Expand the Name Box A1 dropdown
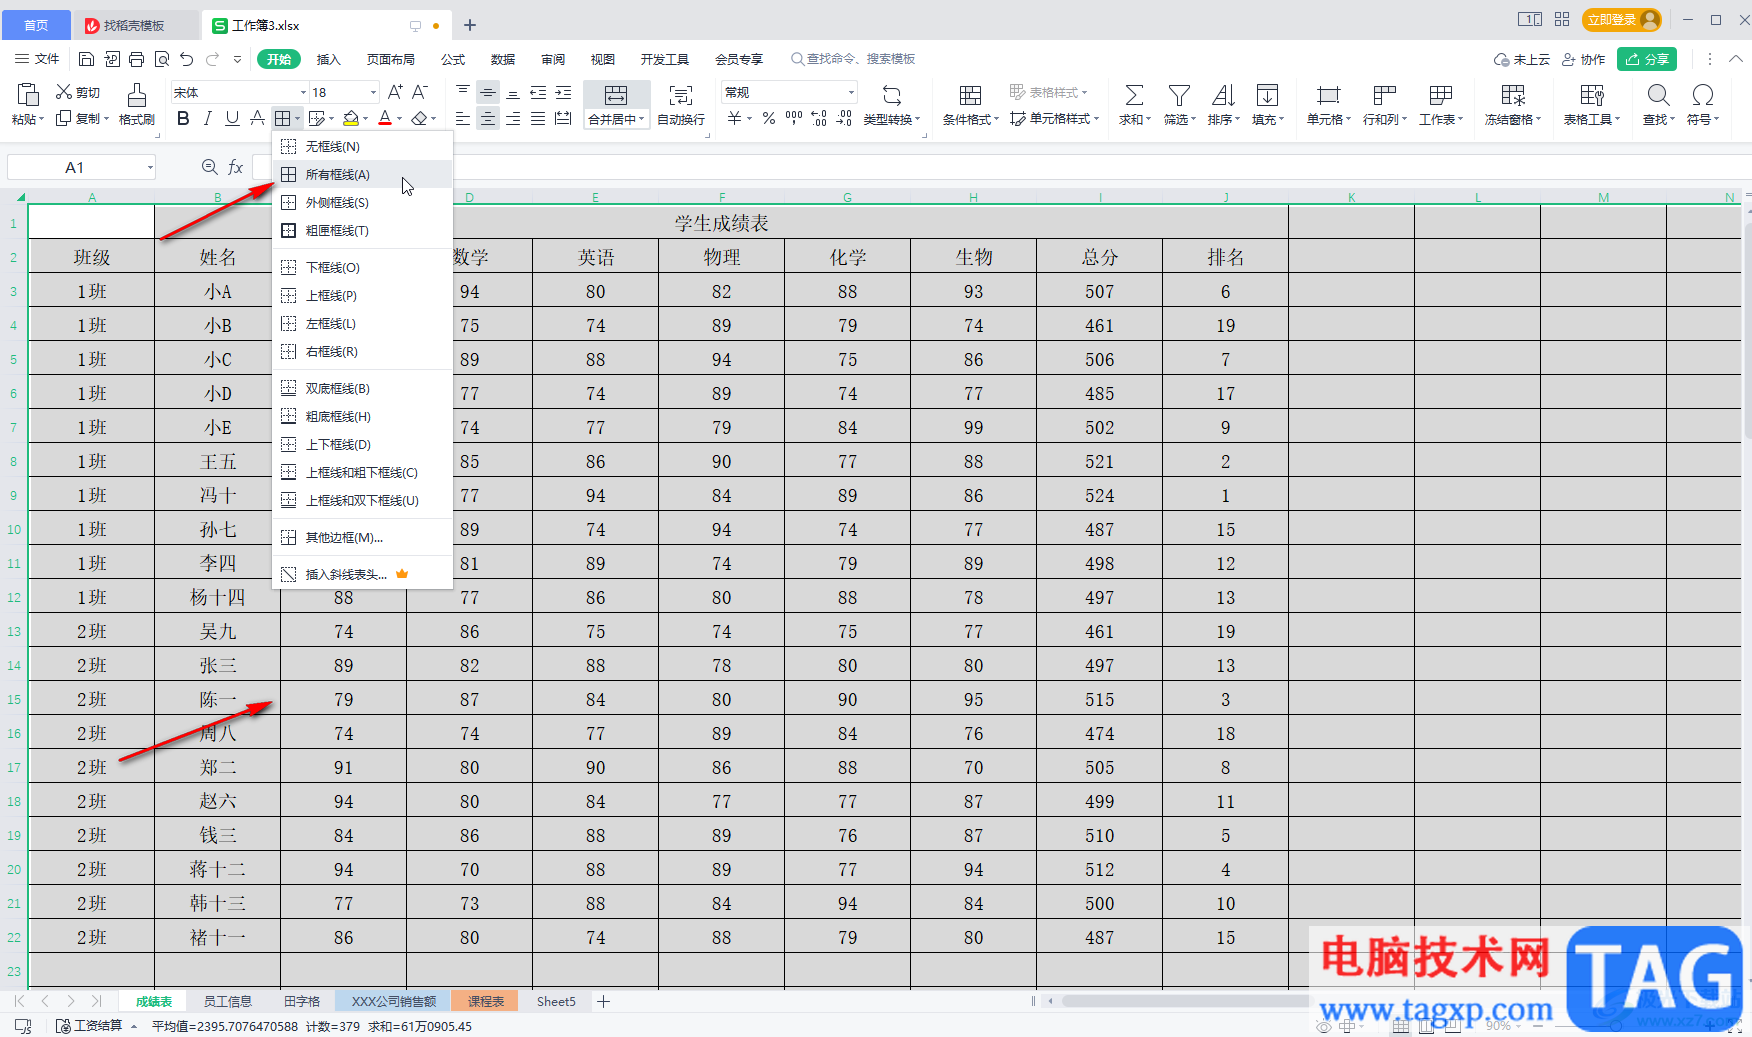The image size is (1752, 1037). 150,167
